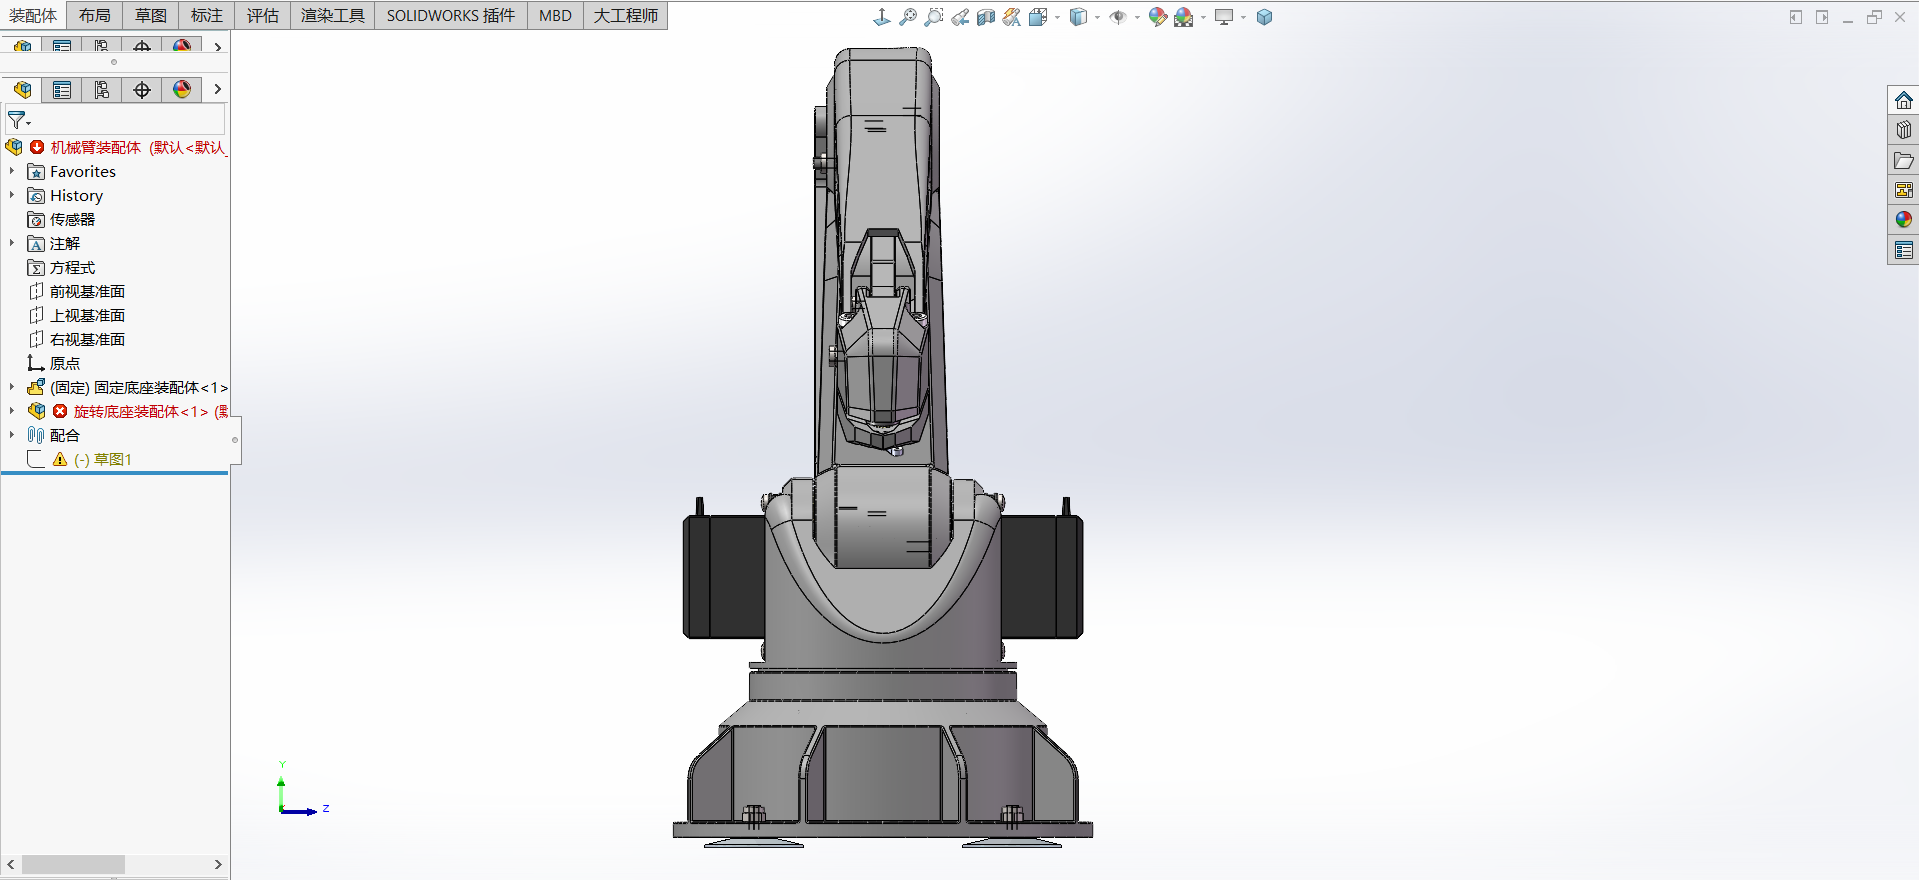Select the Favorites tree item
The height and width of the screenshot is (880, 1919).
click(83, 172)
